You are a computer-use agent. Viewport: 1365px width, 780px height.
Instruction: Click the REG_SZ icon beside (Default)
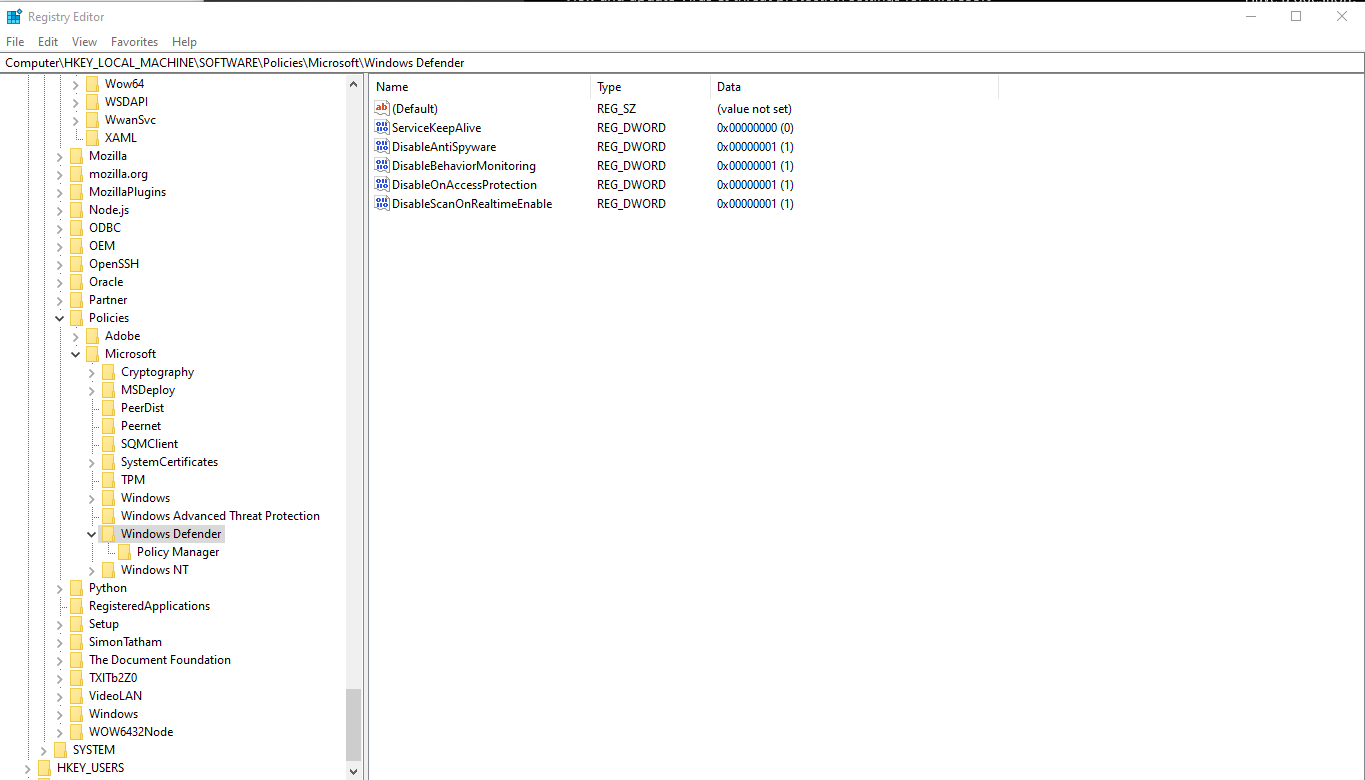381,108
